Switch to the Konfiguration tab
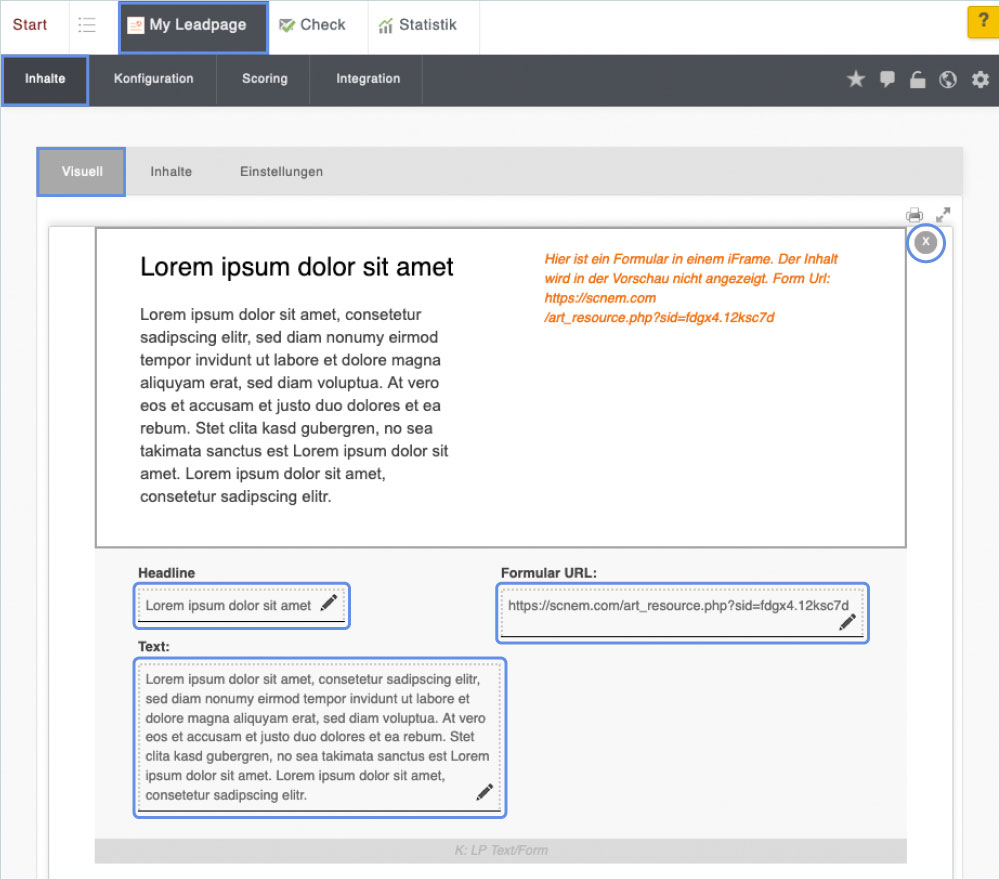 pos(153,79)
